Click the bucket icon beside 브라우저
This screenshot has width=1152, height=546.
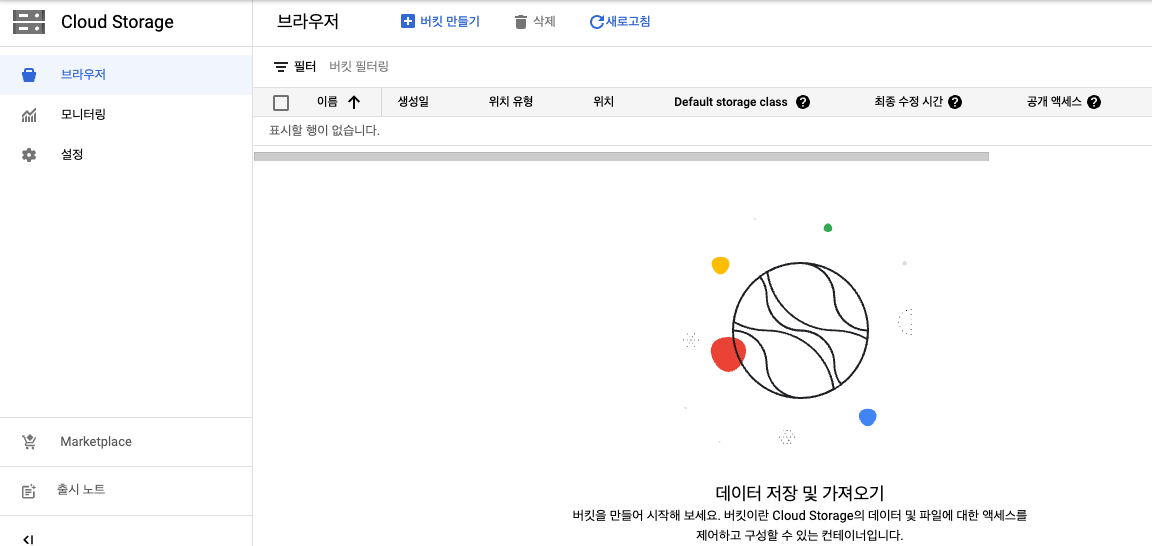29,75
